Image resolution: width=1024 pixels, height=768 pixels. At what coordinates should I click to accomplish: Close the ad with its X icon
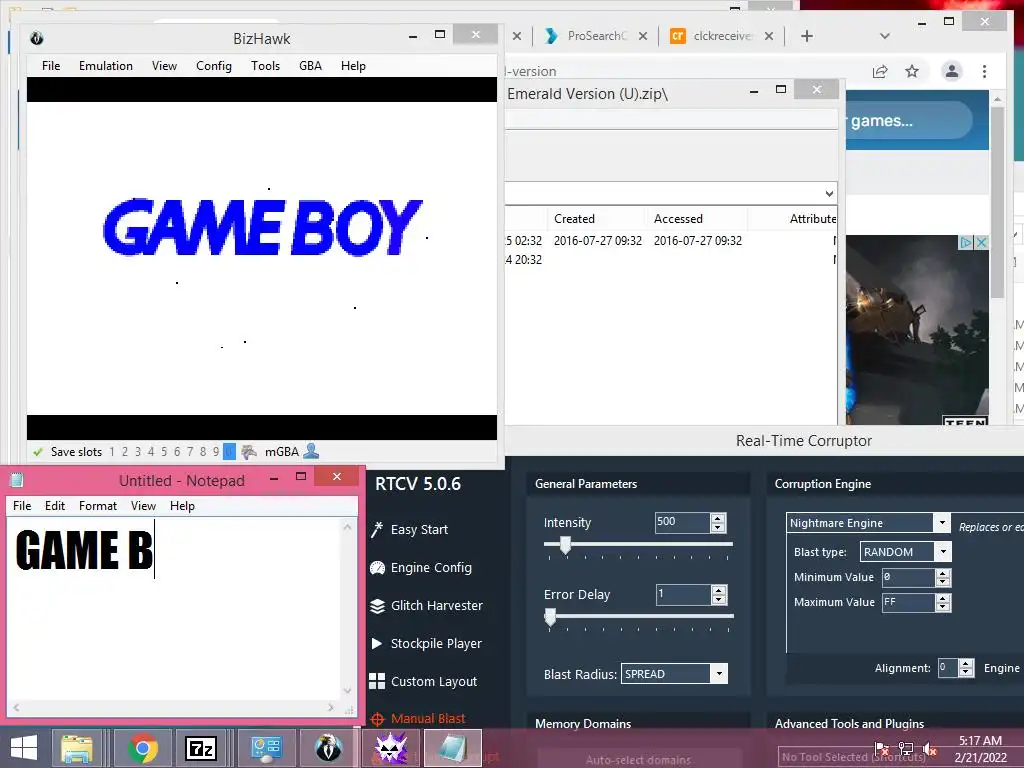[980, 243]
